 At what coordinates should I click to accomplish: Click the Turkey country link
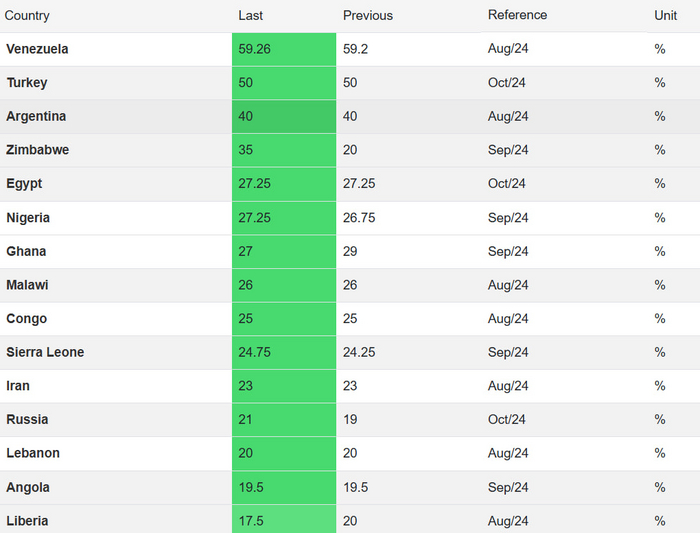27,83
